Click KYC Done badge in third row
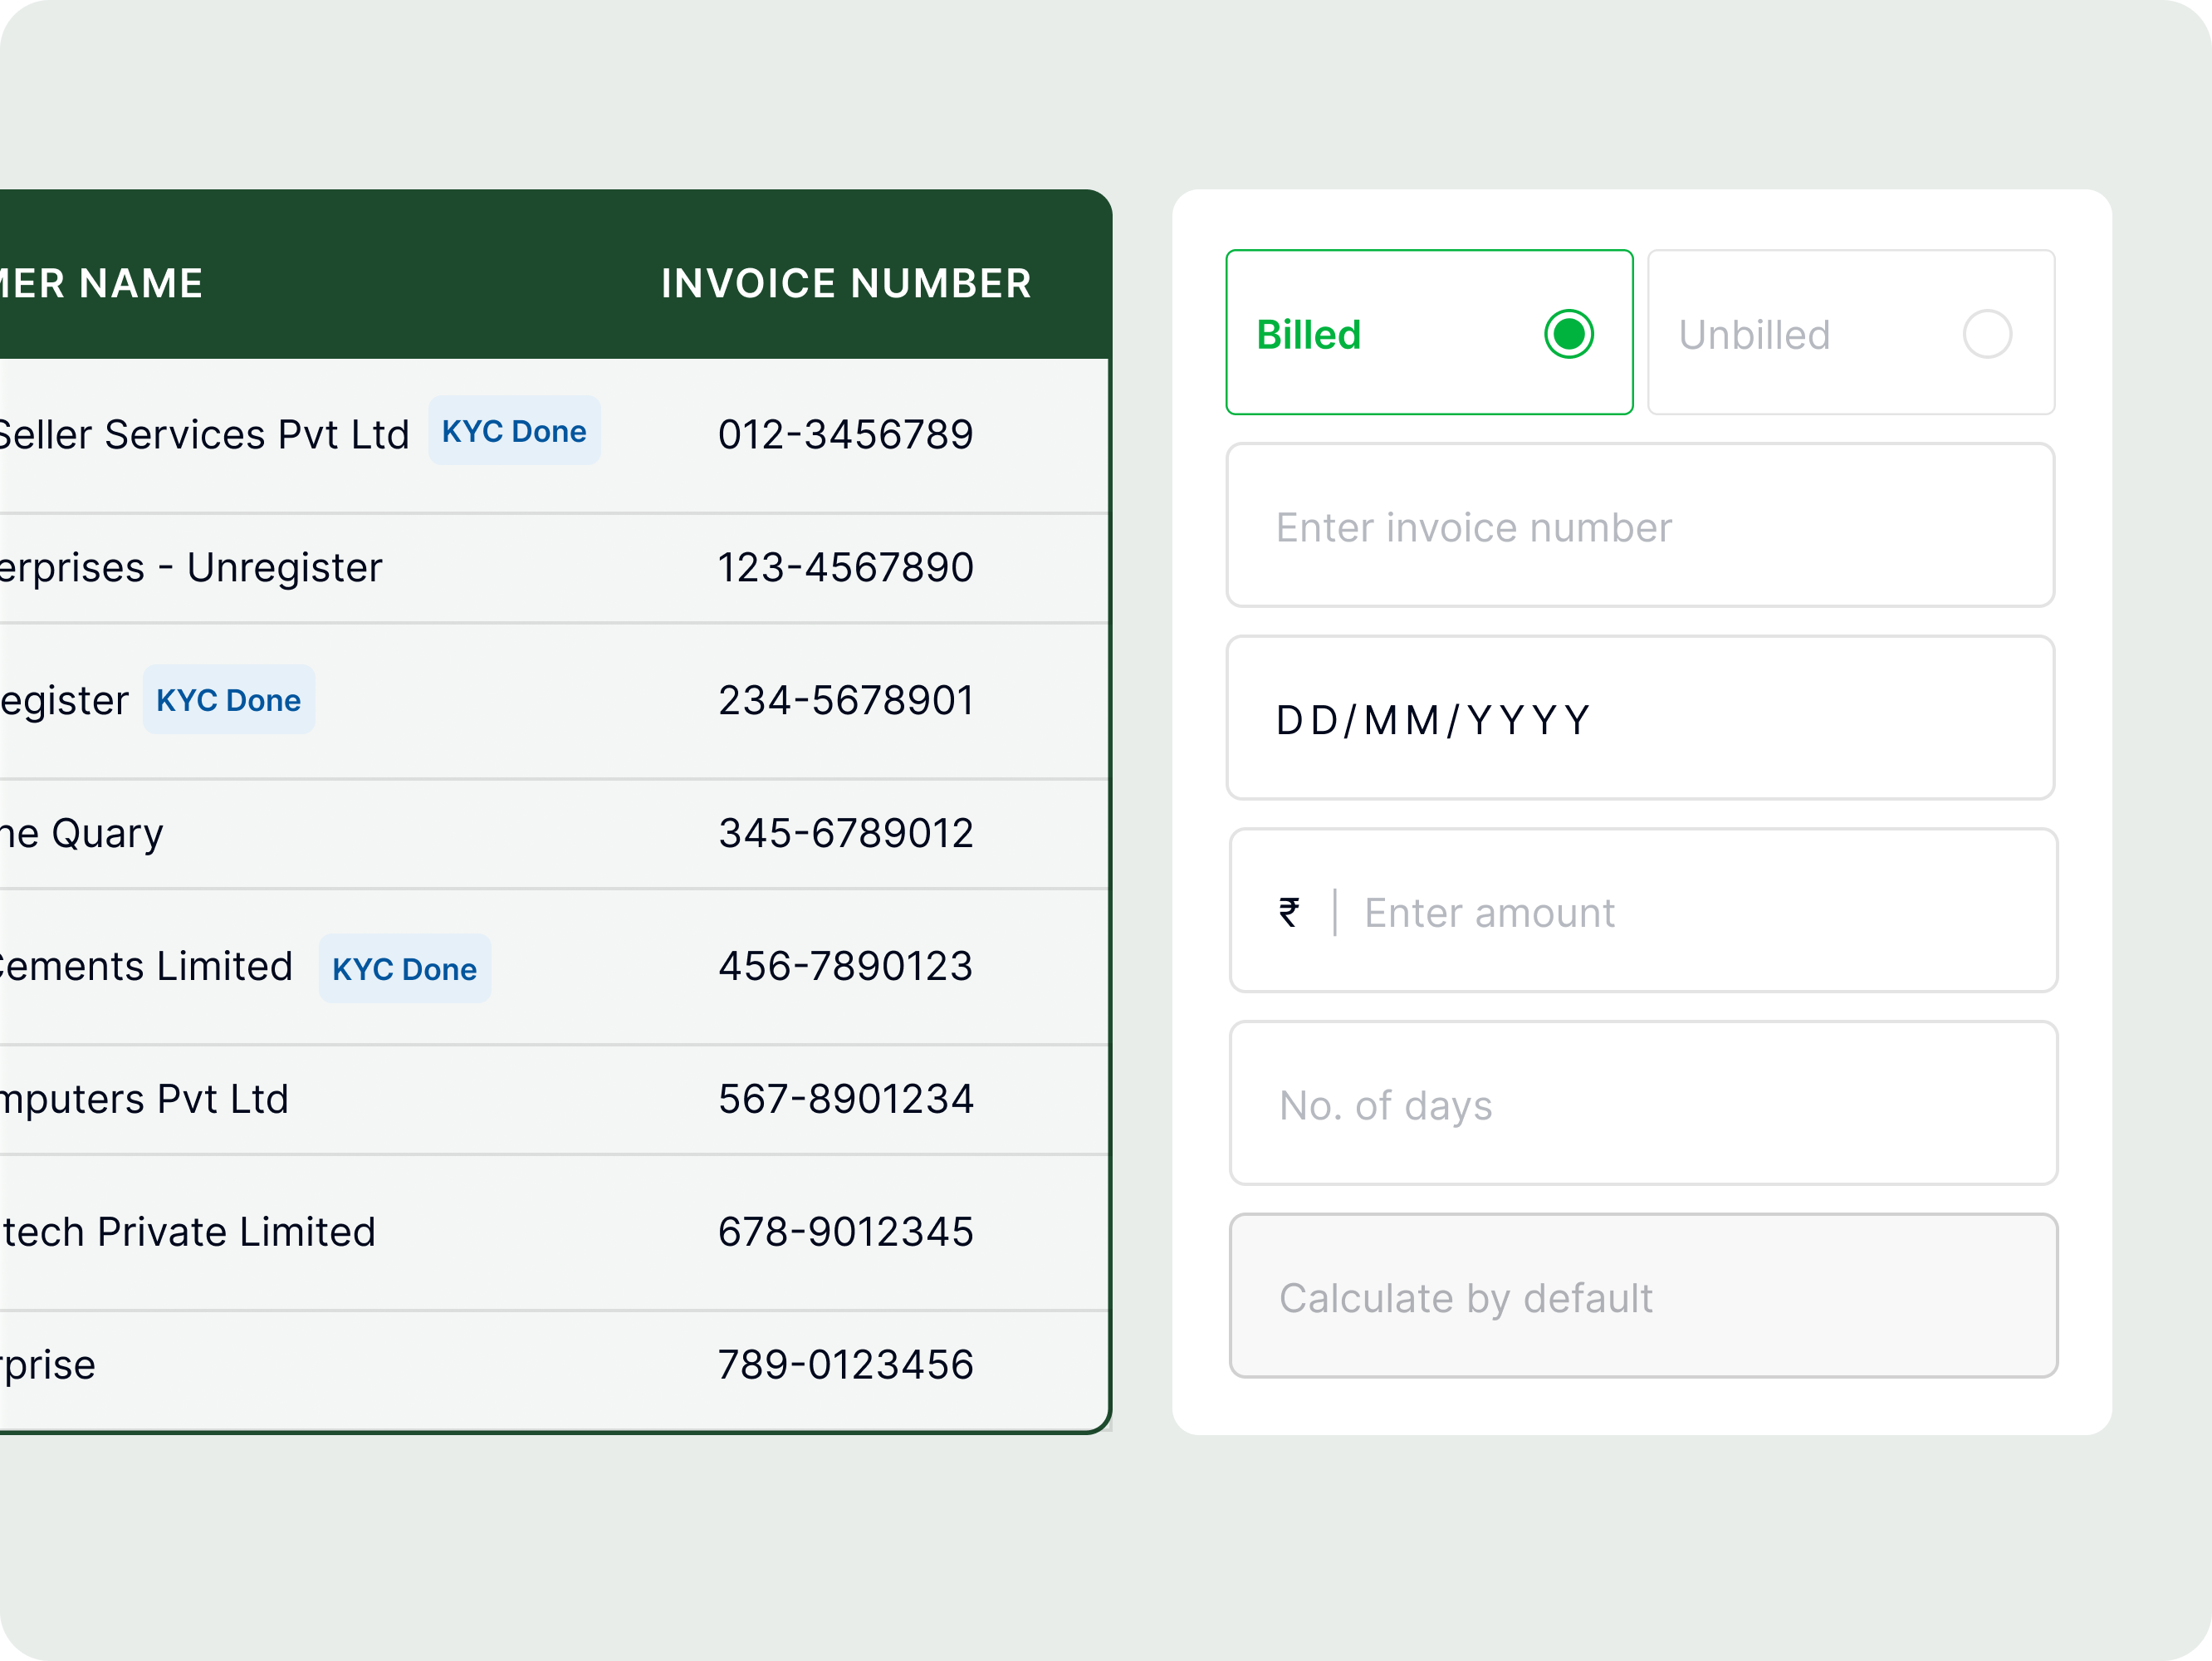The height and width of the screenshot is (1661, 2212). [228, 700]
